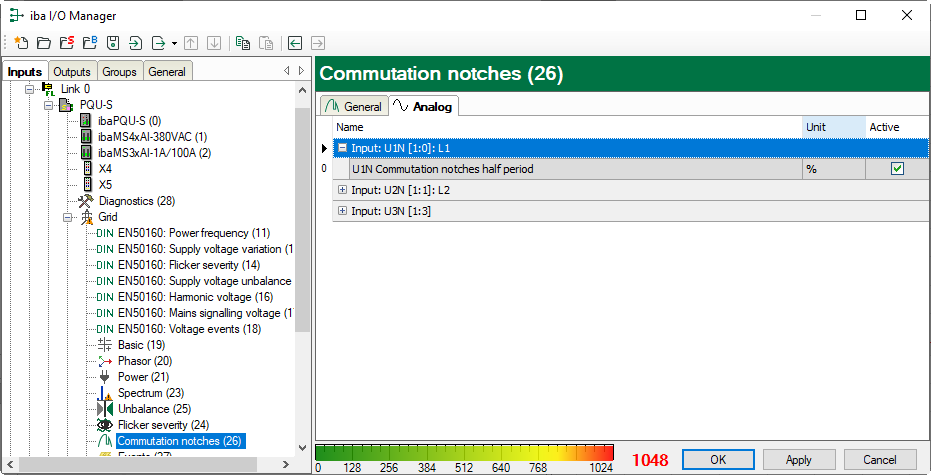931x475 pixels.
Task: Collapse the Input: U1N [1:0]: L1 group
Action: (342, 148)
